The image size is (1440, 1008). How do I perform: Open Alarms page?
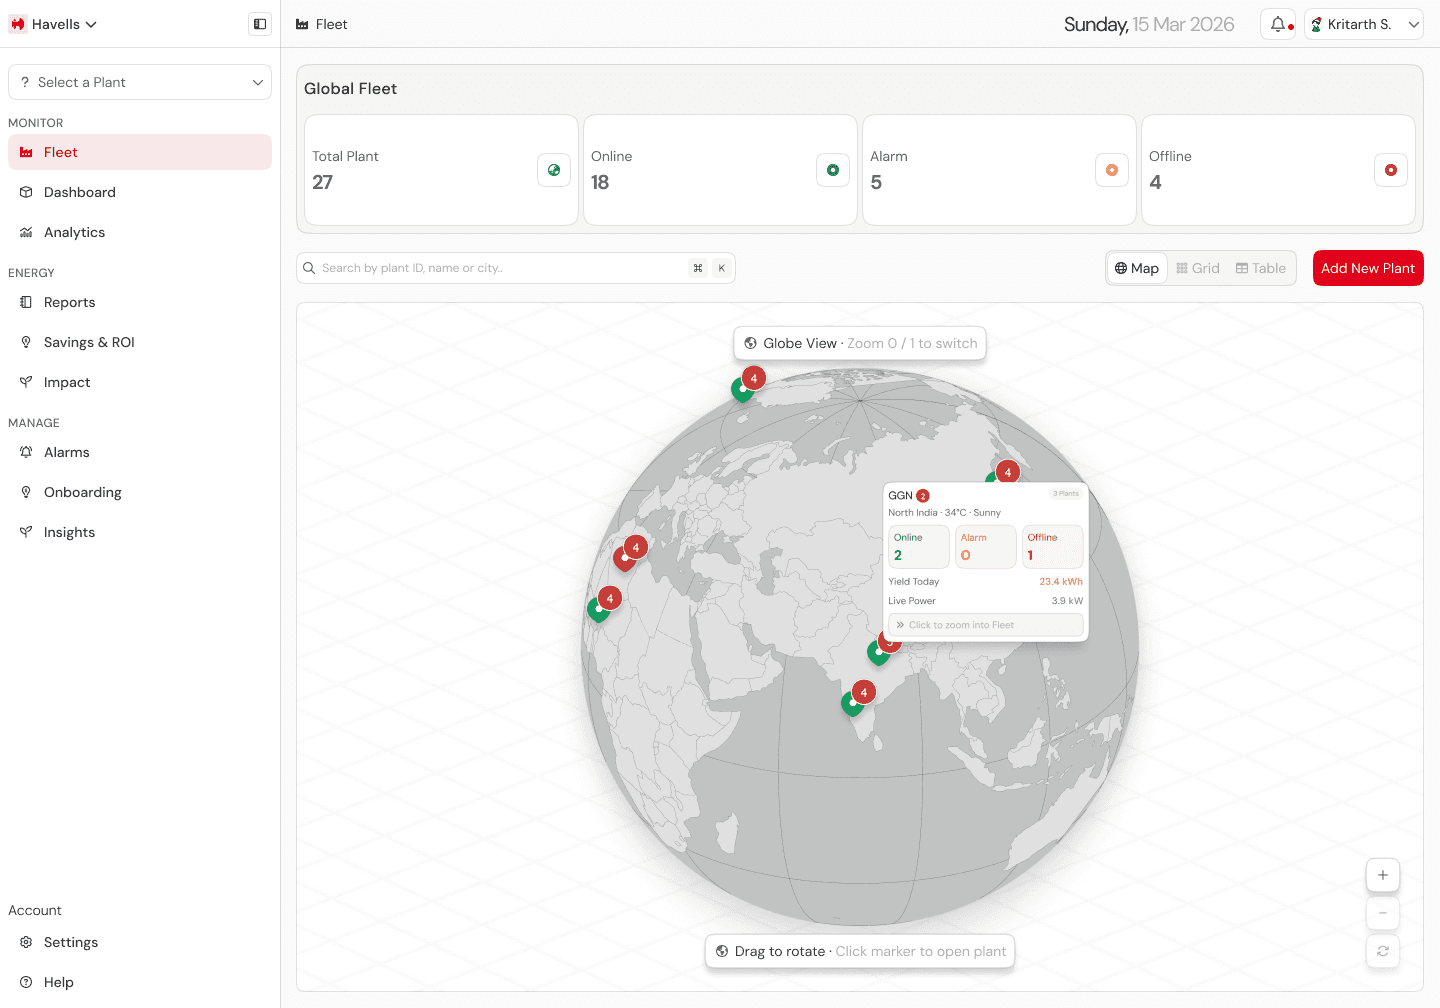pyautogui.click(x=140, y=452)
